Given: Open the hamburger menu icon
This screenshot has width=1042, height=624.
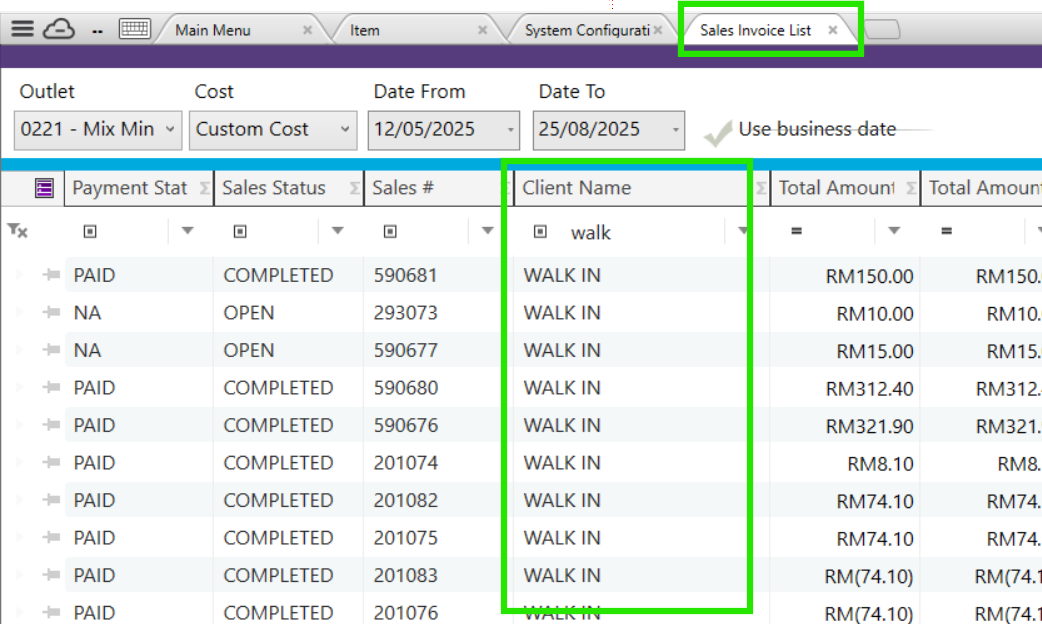Looking at the screenshot, I should tap(22, 29).
